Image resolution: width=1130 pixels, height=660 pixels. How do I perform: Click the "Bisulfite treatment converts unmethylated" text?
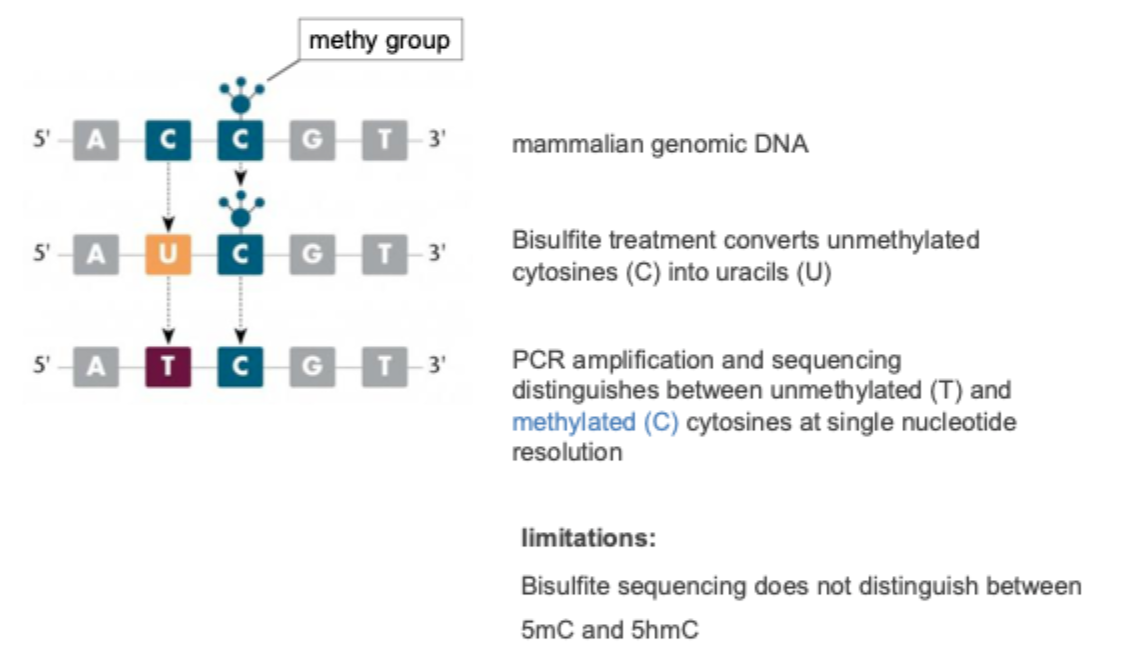pyautogui.click(x=745, y=241)
